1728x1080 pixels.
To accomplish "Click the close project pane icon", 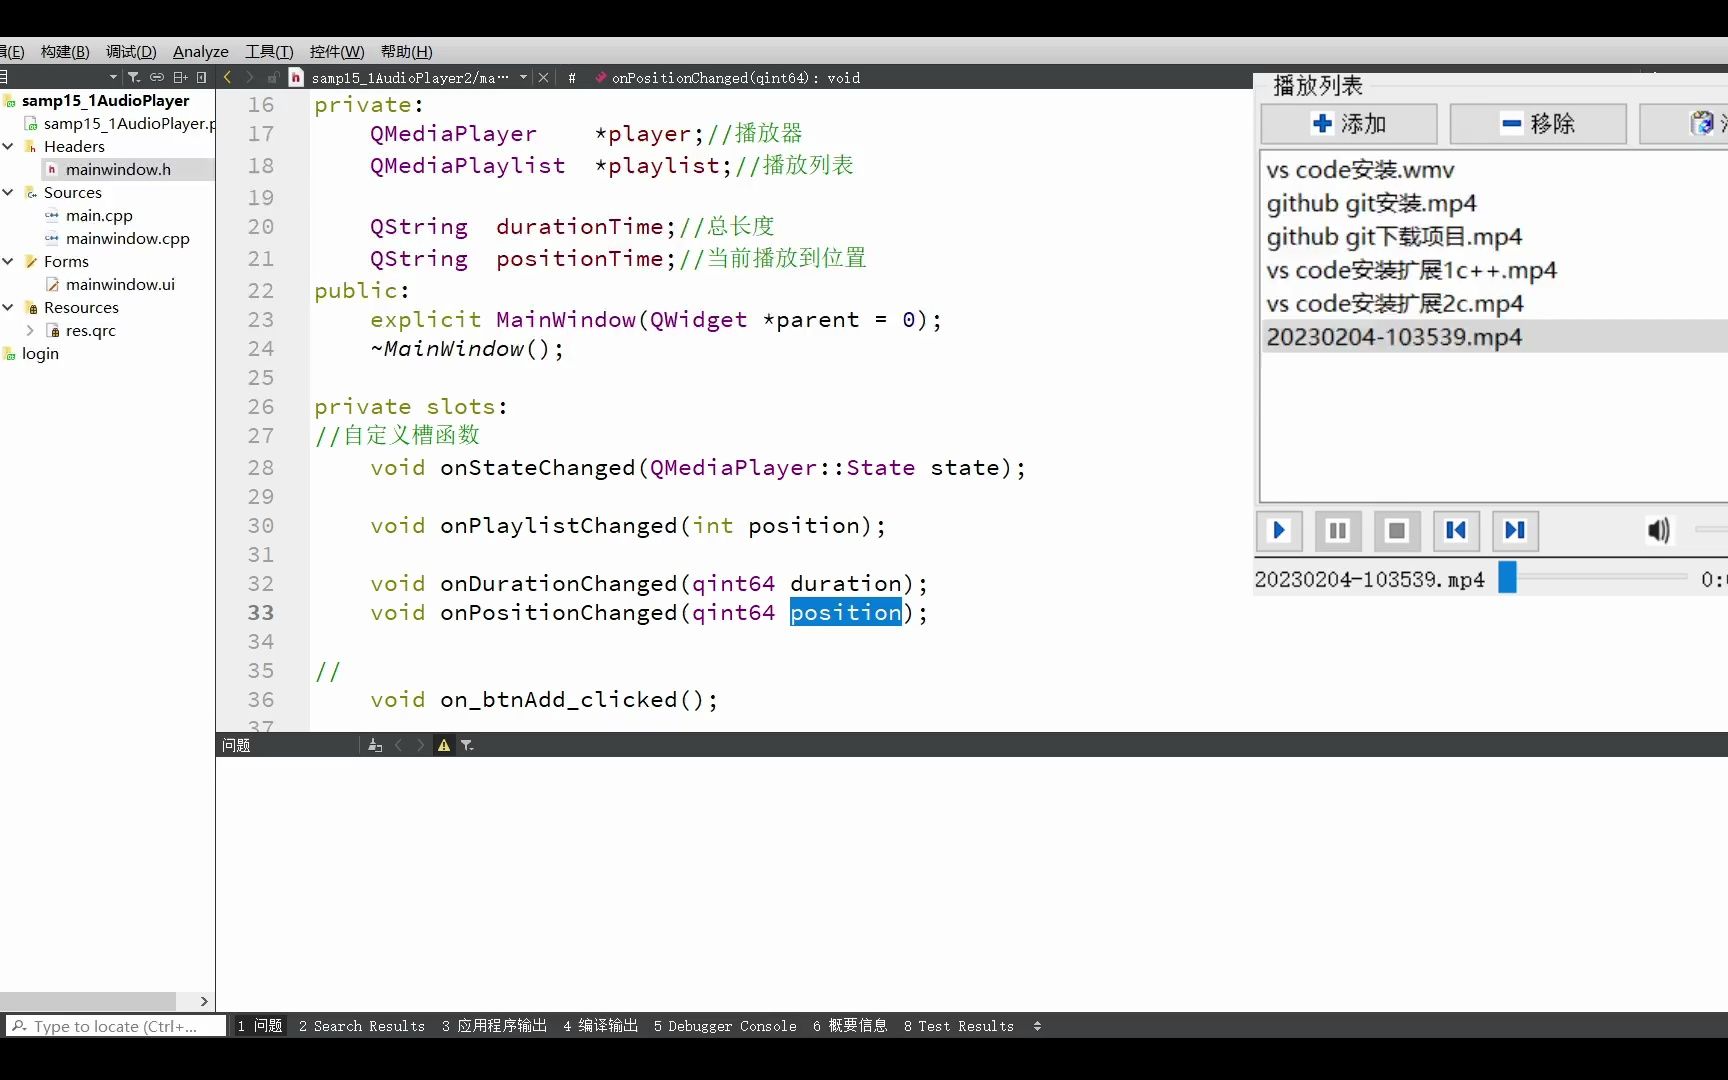I will point(202,77).
